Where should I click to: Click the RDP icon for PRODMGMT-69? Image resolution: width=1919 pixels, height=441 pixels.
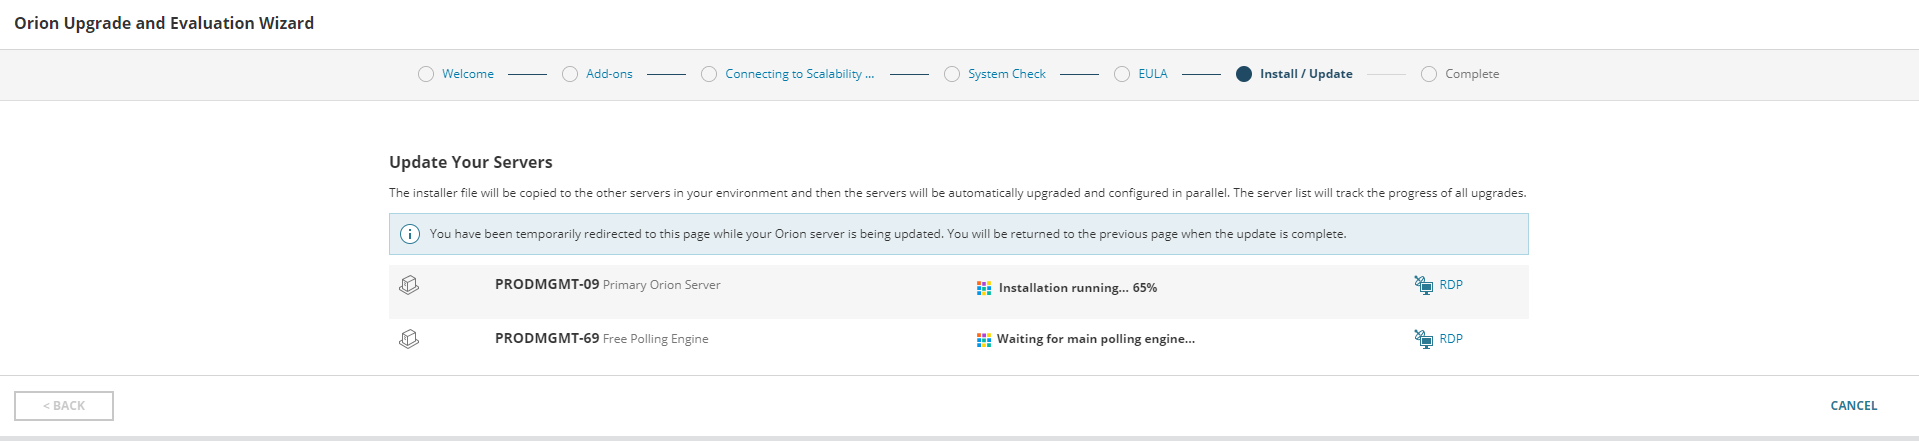coord(1423,340)
